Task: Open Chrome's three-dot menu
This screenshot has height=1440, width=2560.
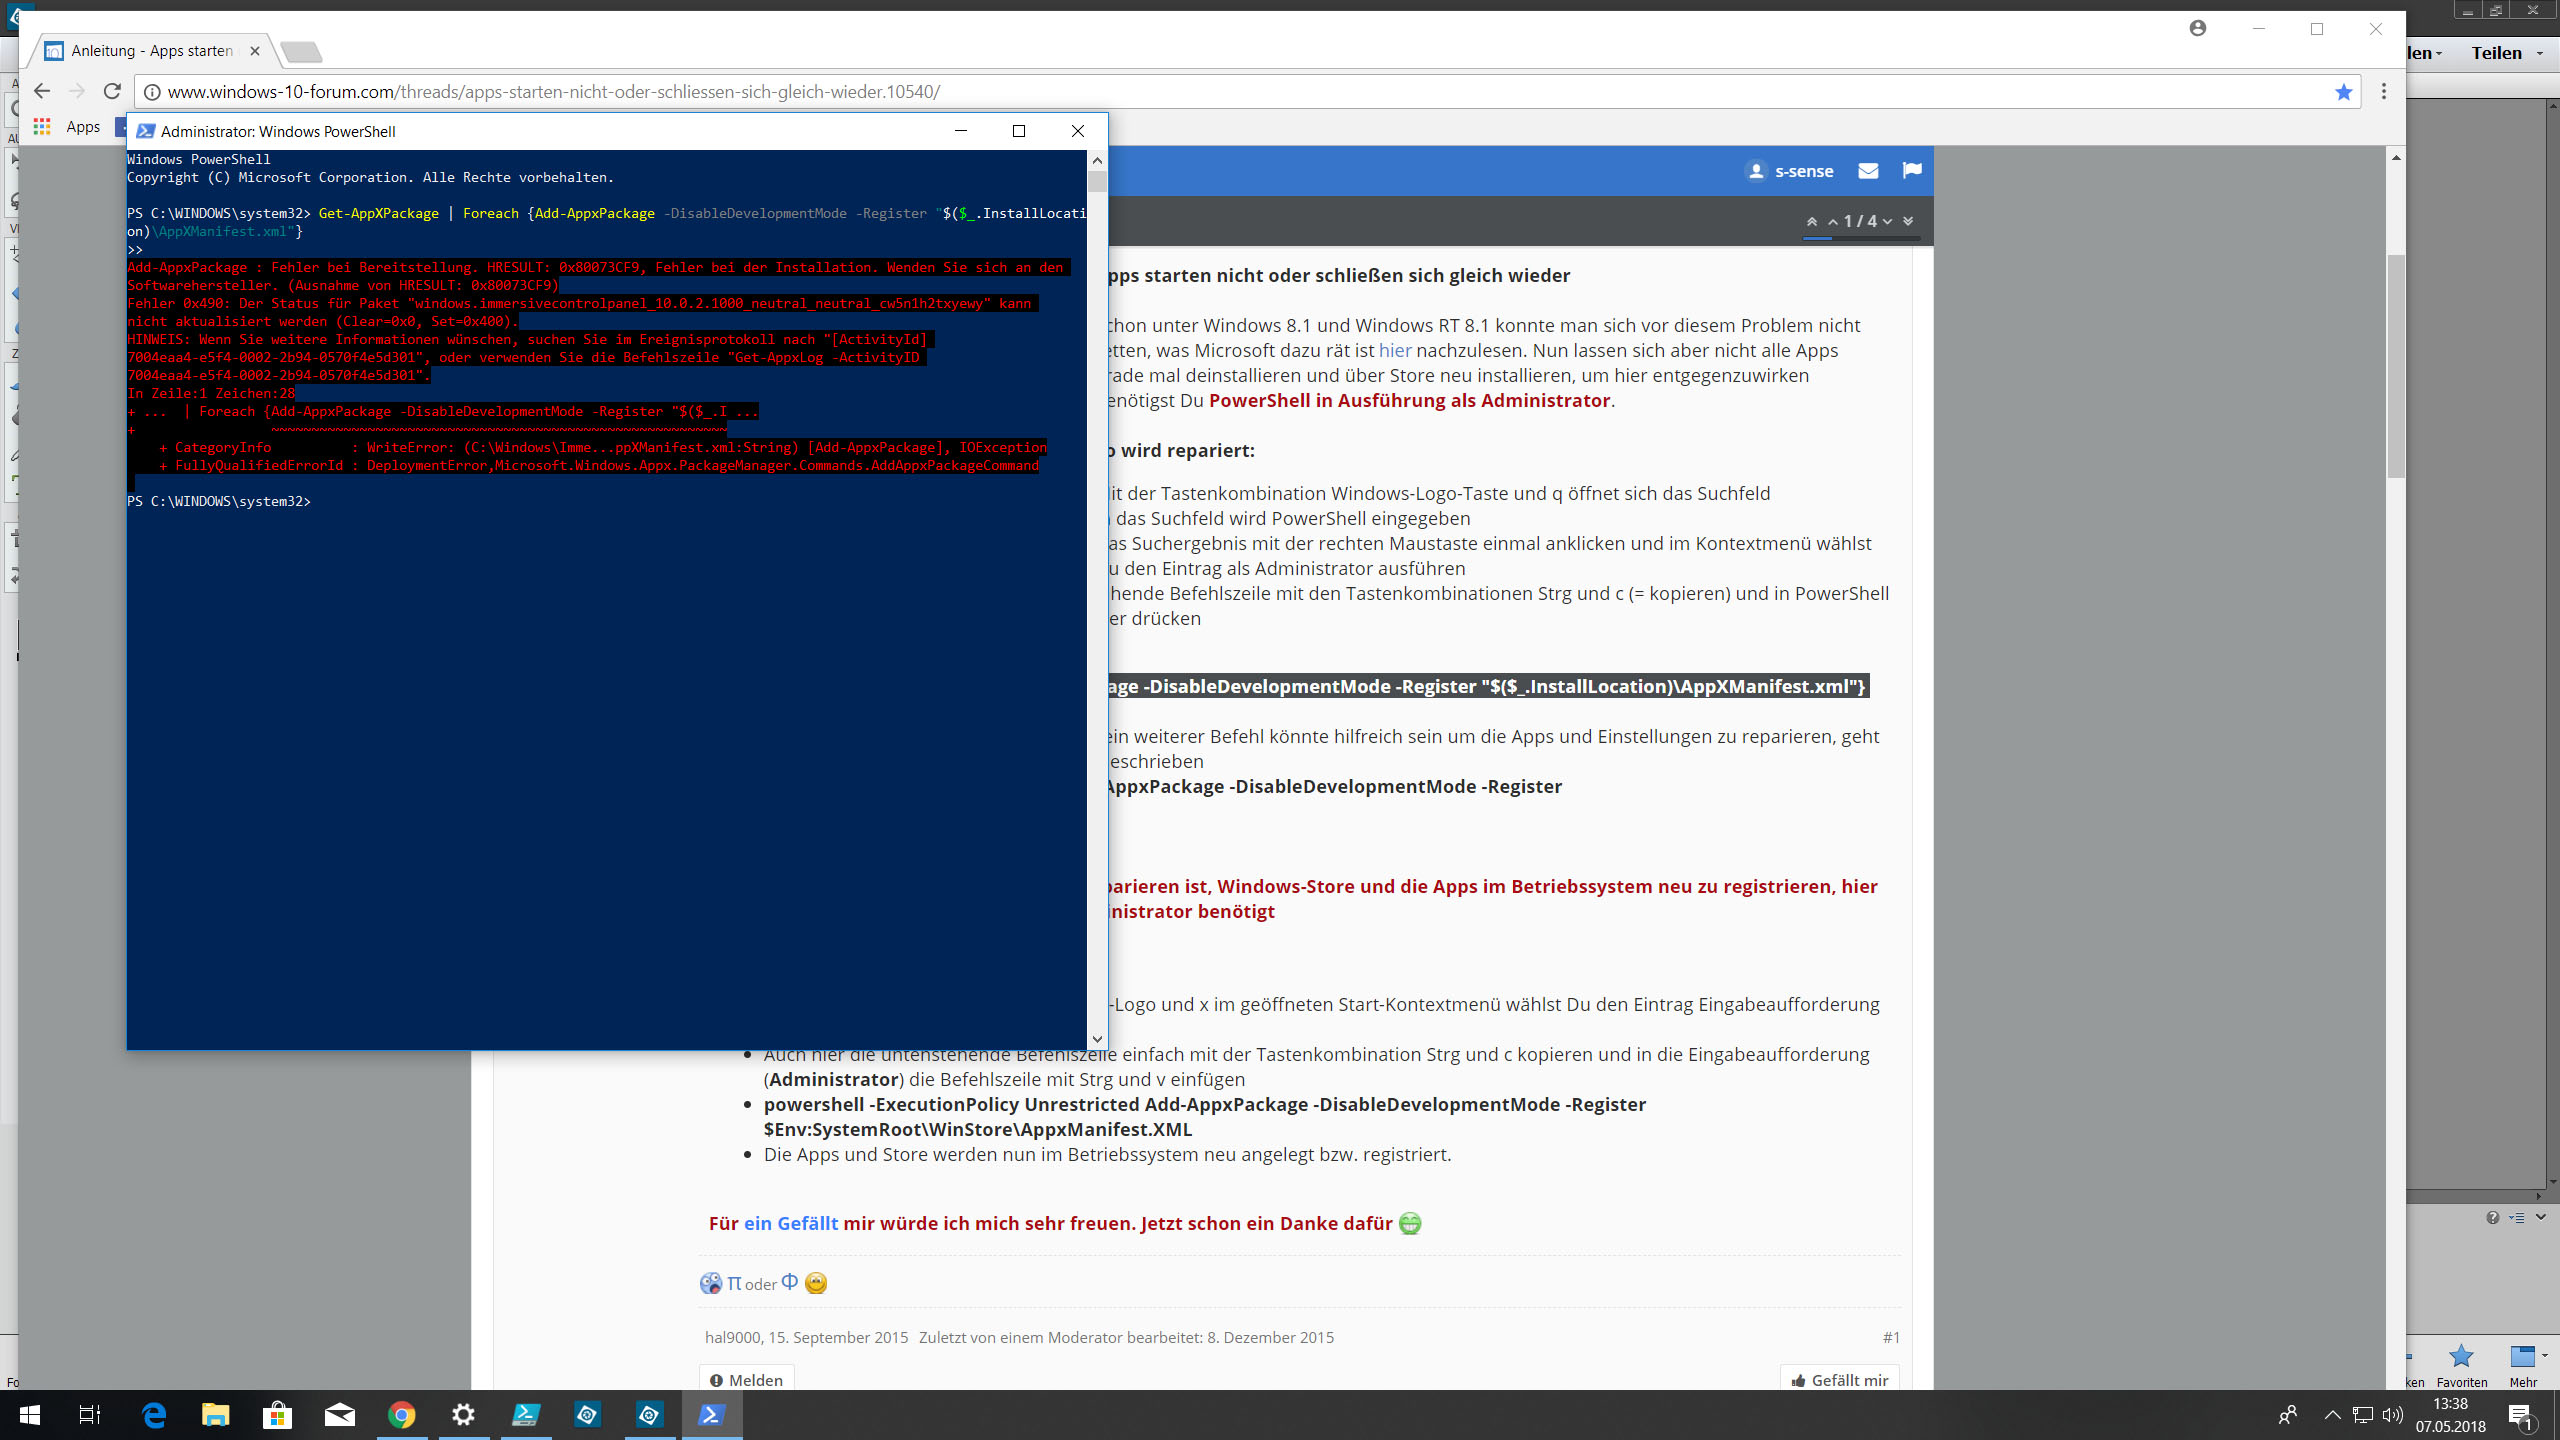Action: (x=2384, y=91)
